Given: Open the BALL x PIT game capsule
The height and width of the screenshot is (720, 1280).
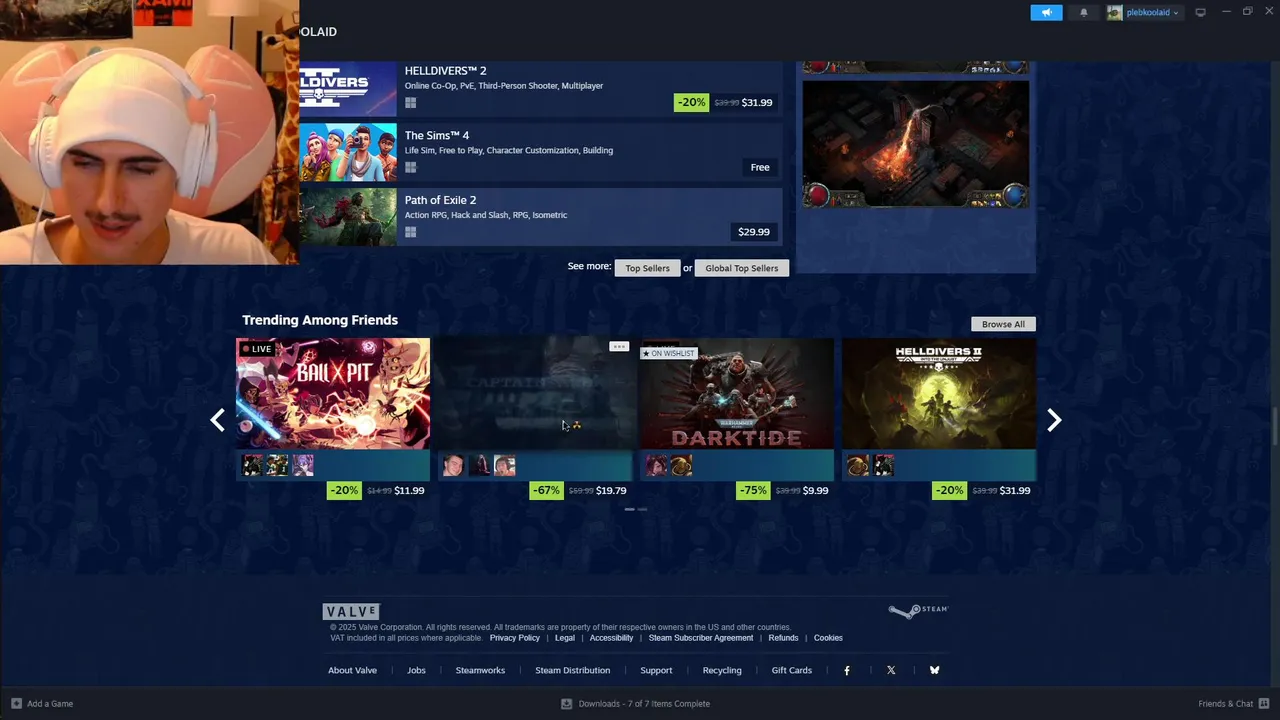Looking at the screenshot, I should 333,394.
